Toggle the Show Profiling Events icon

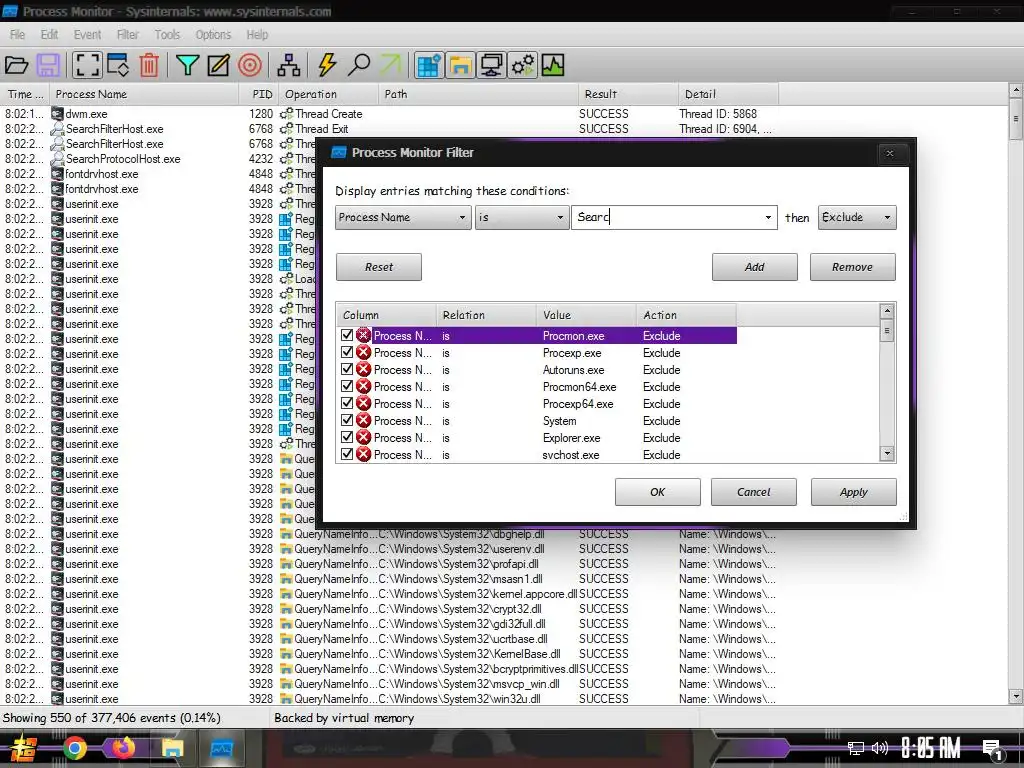click(553, 65)
